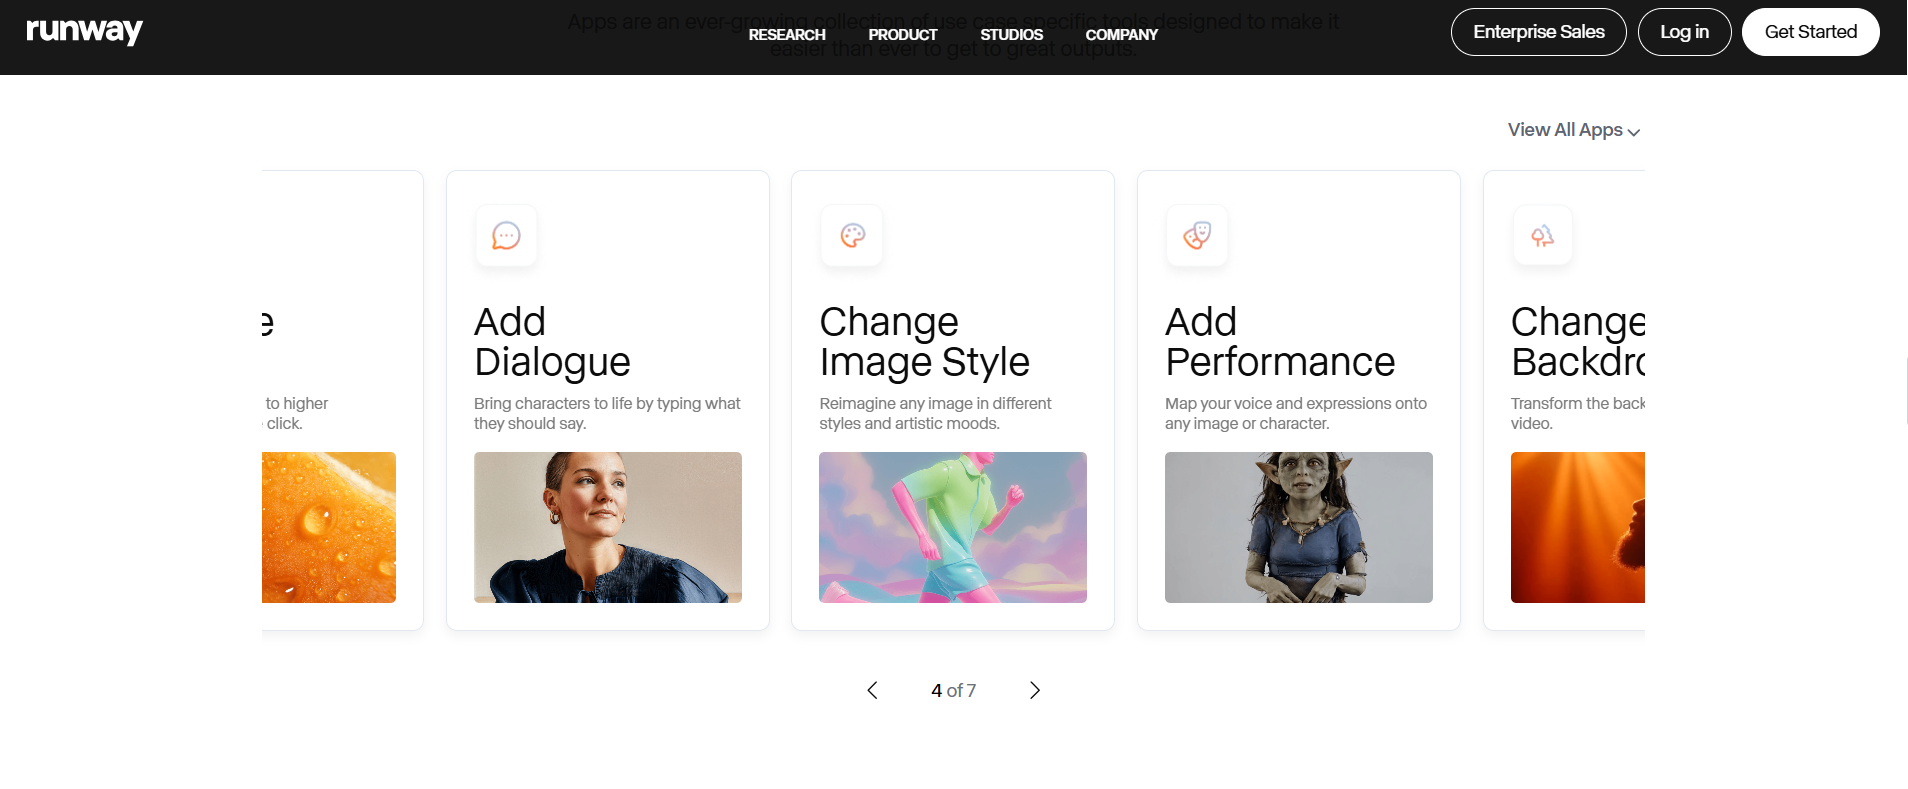Open the Change Backdrop card title
Screen dimensions: 1908x789
1578,342
